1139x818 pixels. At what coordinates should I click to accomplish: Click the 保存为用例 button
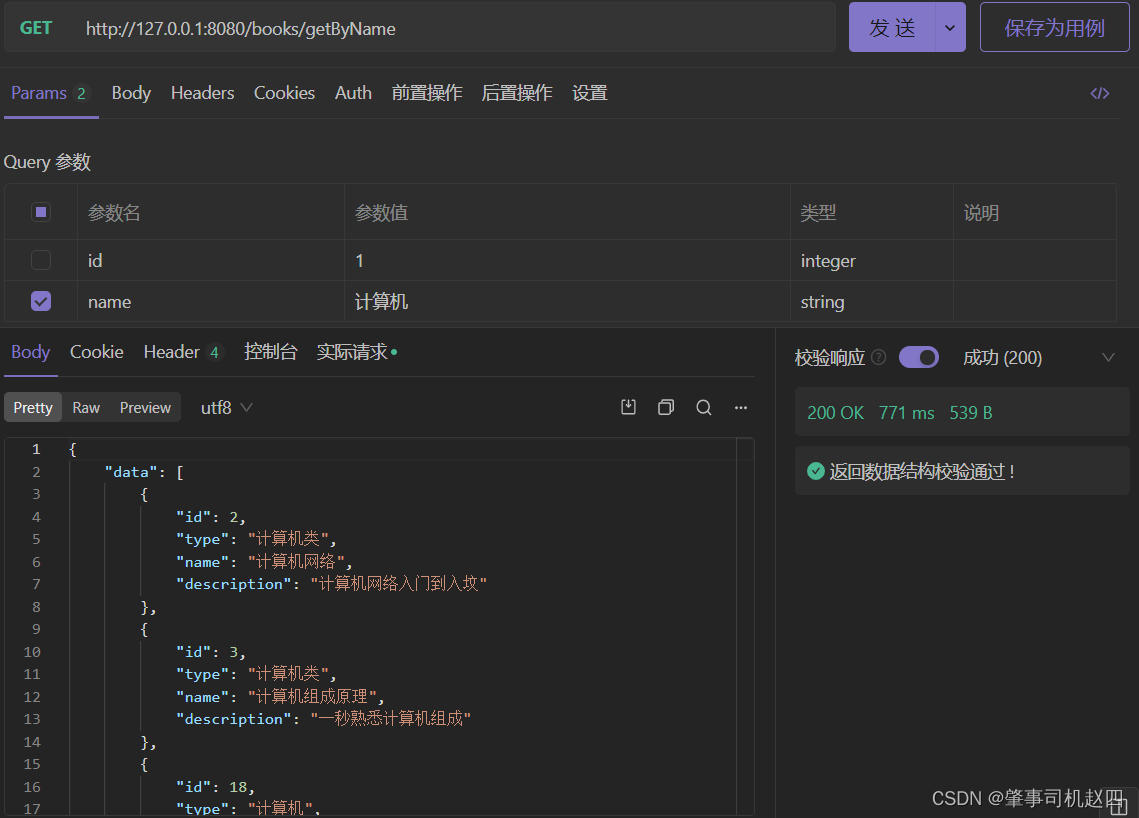pyautogui.click(x=1054, y=28)
